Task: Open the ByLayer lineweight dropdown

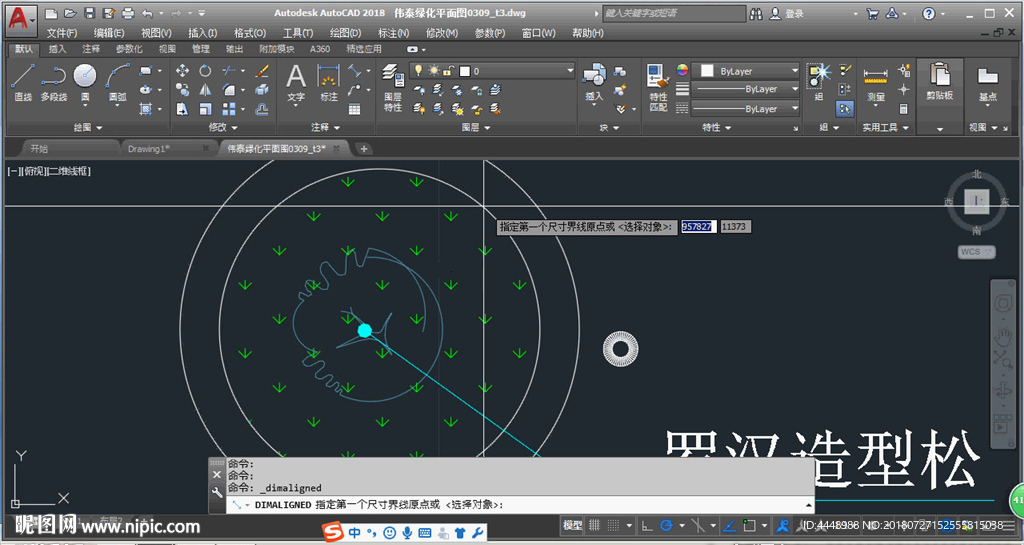Action: [x=745, y=89]
